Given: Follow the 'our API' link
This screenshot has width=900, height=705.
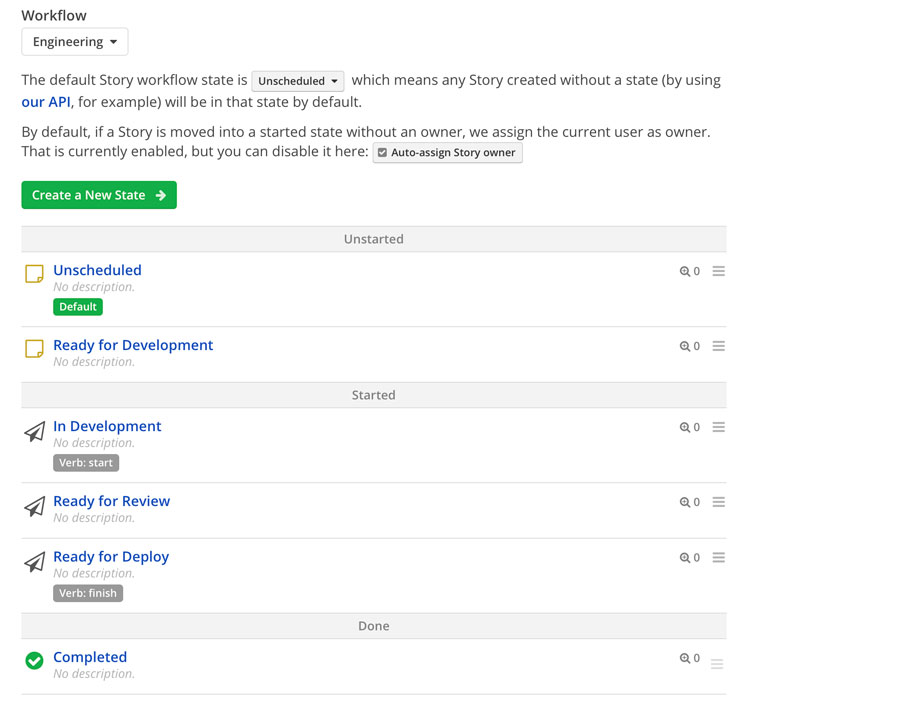Looking at the screenshot, I should [46, 102].
